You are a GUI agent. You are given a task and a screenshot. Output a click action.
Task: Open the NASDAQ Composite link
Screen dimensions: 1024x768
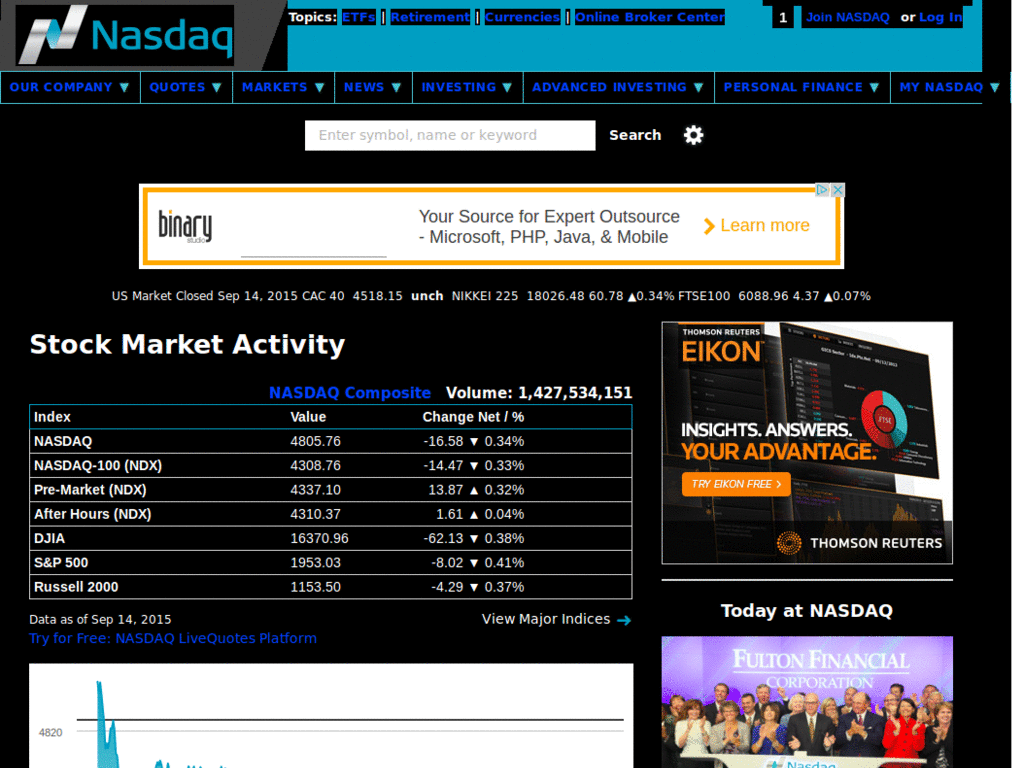pyautogui.click(x=350, y=392)
